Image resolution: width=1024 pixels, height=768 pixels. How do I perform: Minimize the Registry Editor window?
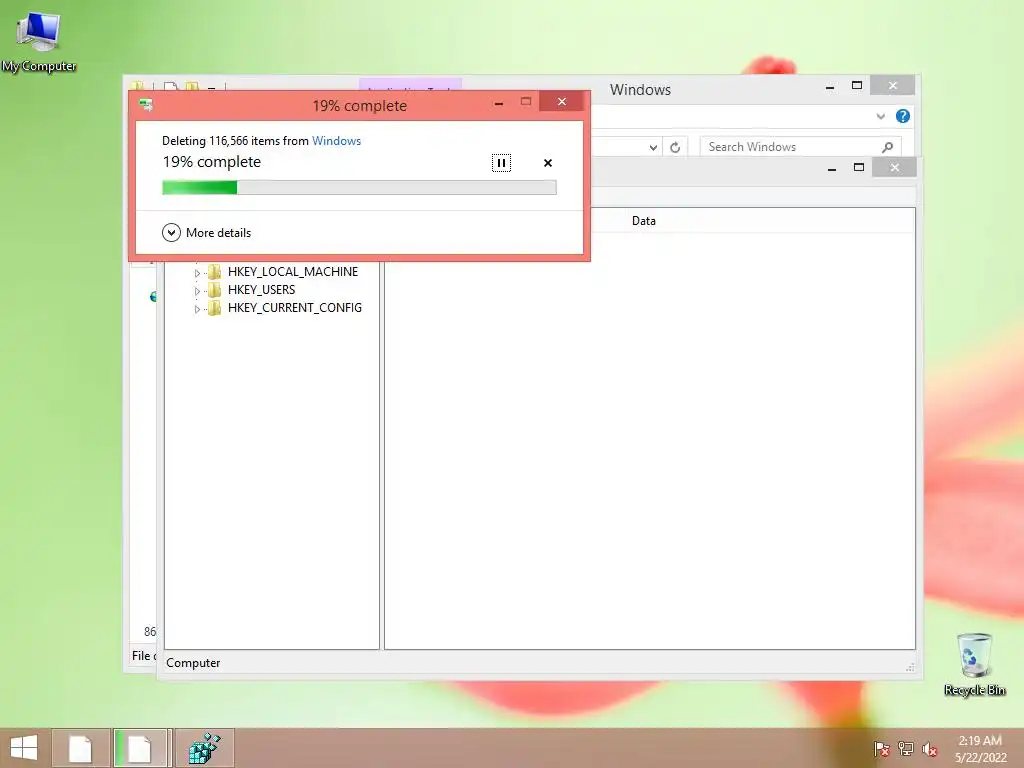(832, 168)
